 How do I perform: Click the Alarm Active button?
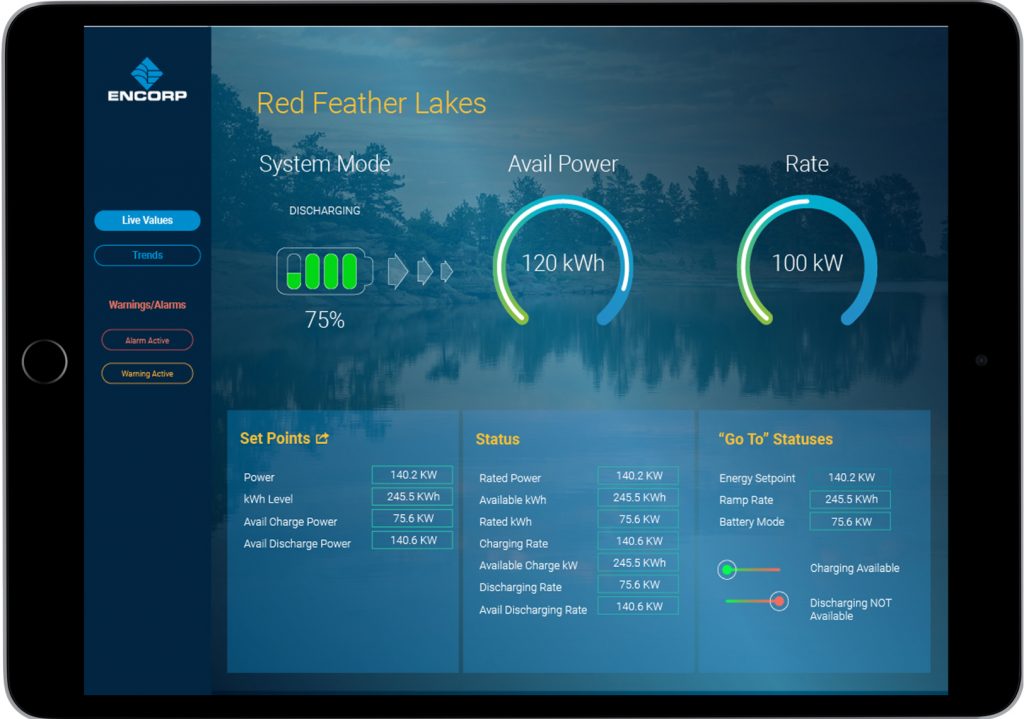pyautogui.click(x=147, y=341)
